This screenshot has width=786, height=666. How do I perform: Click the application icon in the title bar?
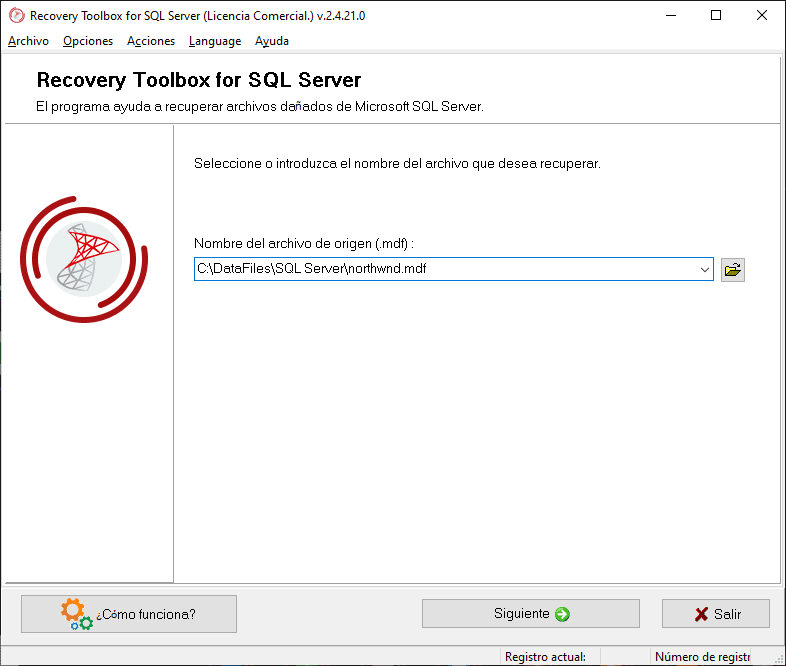pyautogui.click(x=17, y=16)
